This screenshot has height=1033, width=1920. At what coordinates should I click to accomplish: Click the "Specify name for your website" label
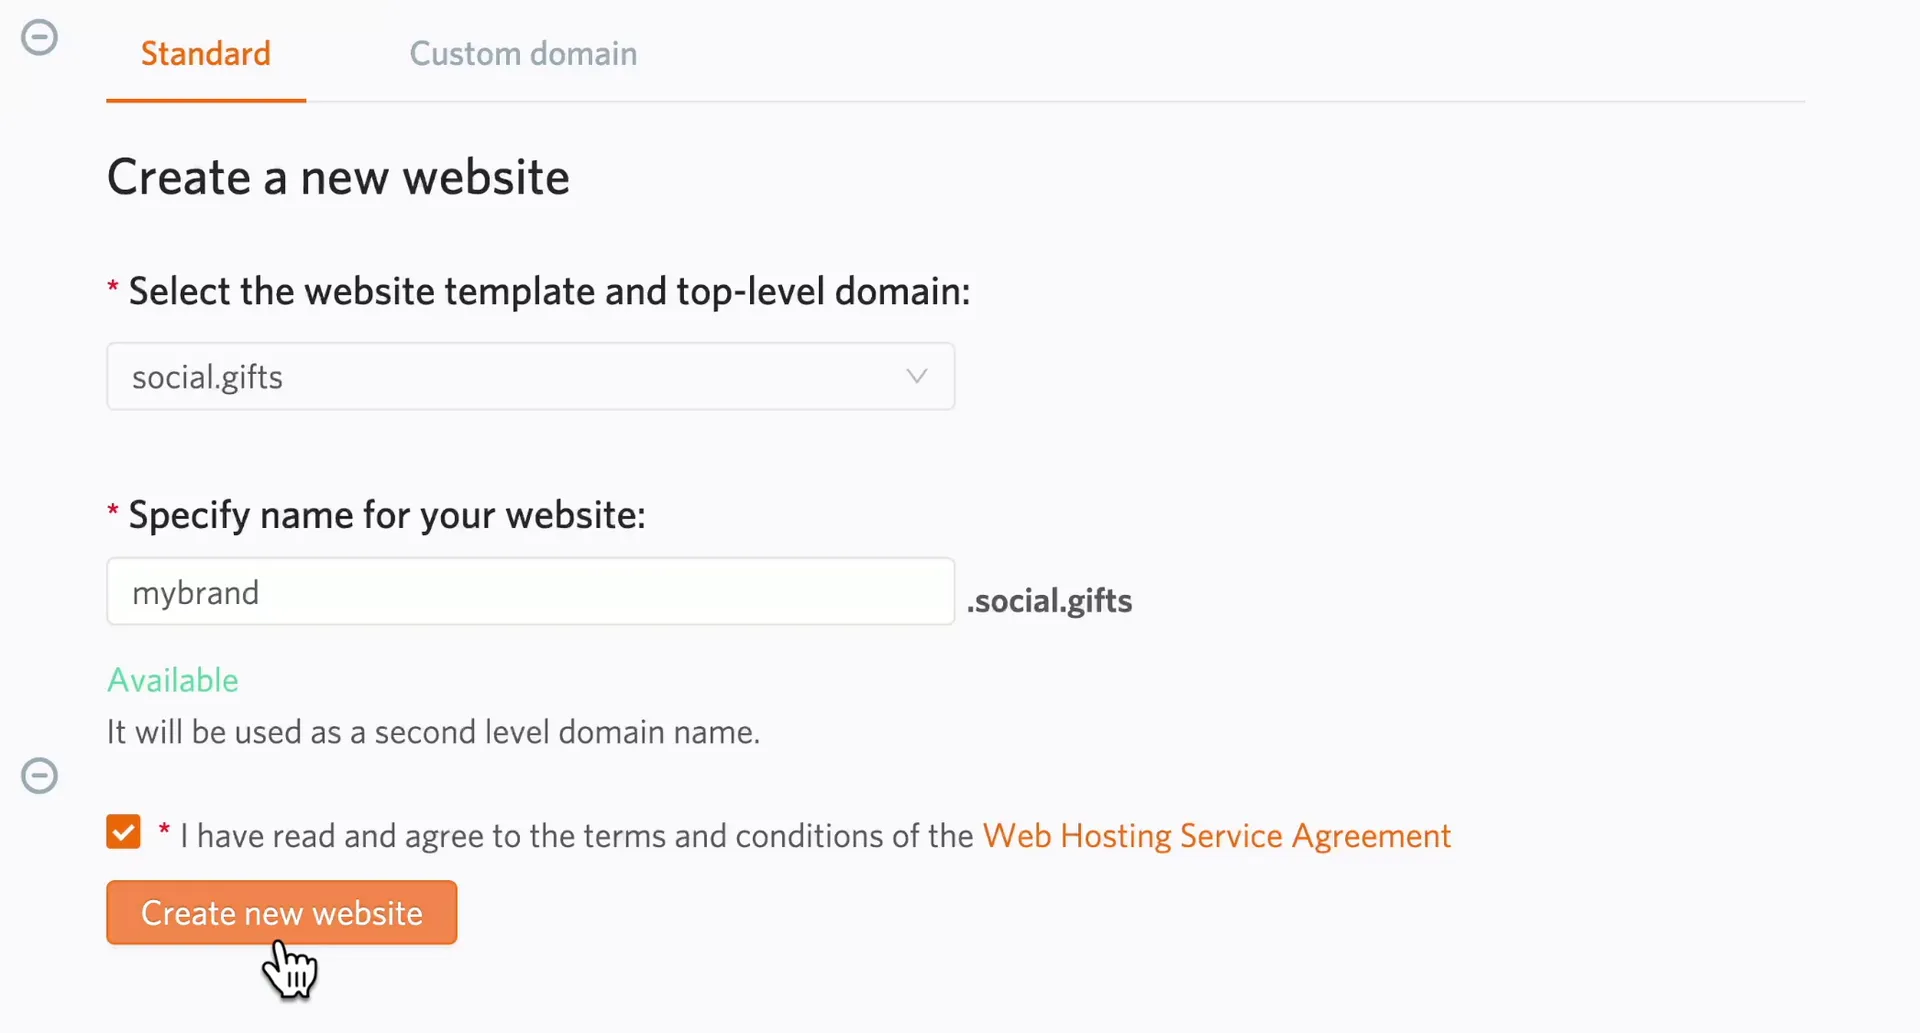click(x=387, y=516)
